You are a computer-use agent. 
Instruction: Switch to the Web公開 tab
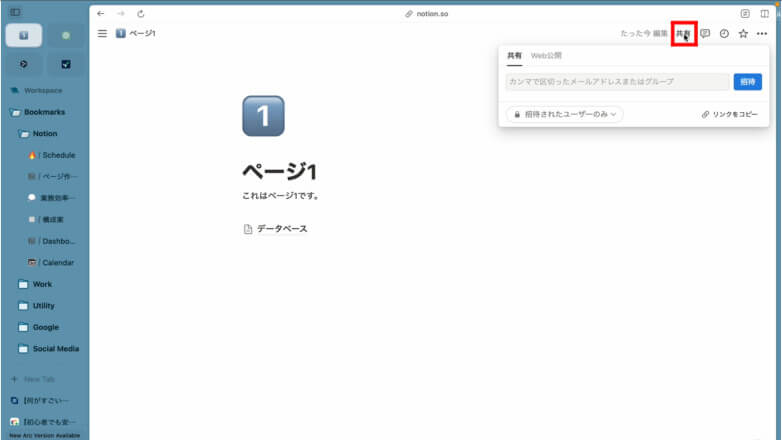[x=546, y=55]
